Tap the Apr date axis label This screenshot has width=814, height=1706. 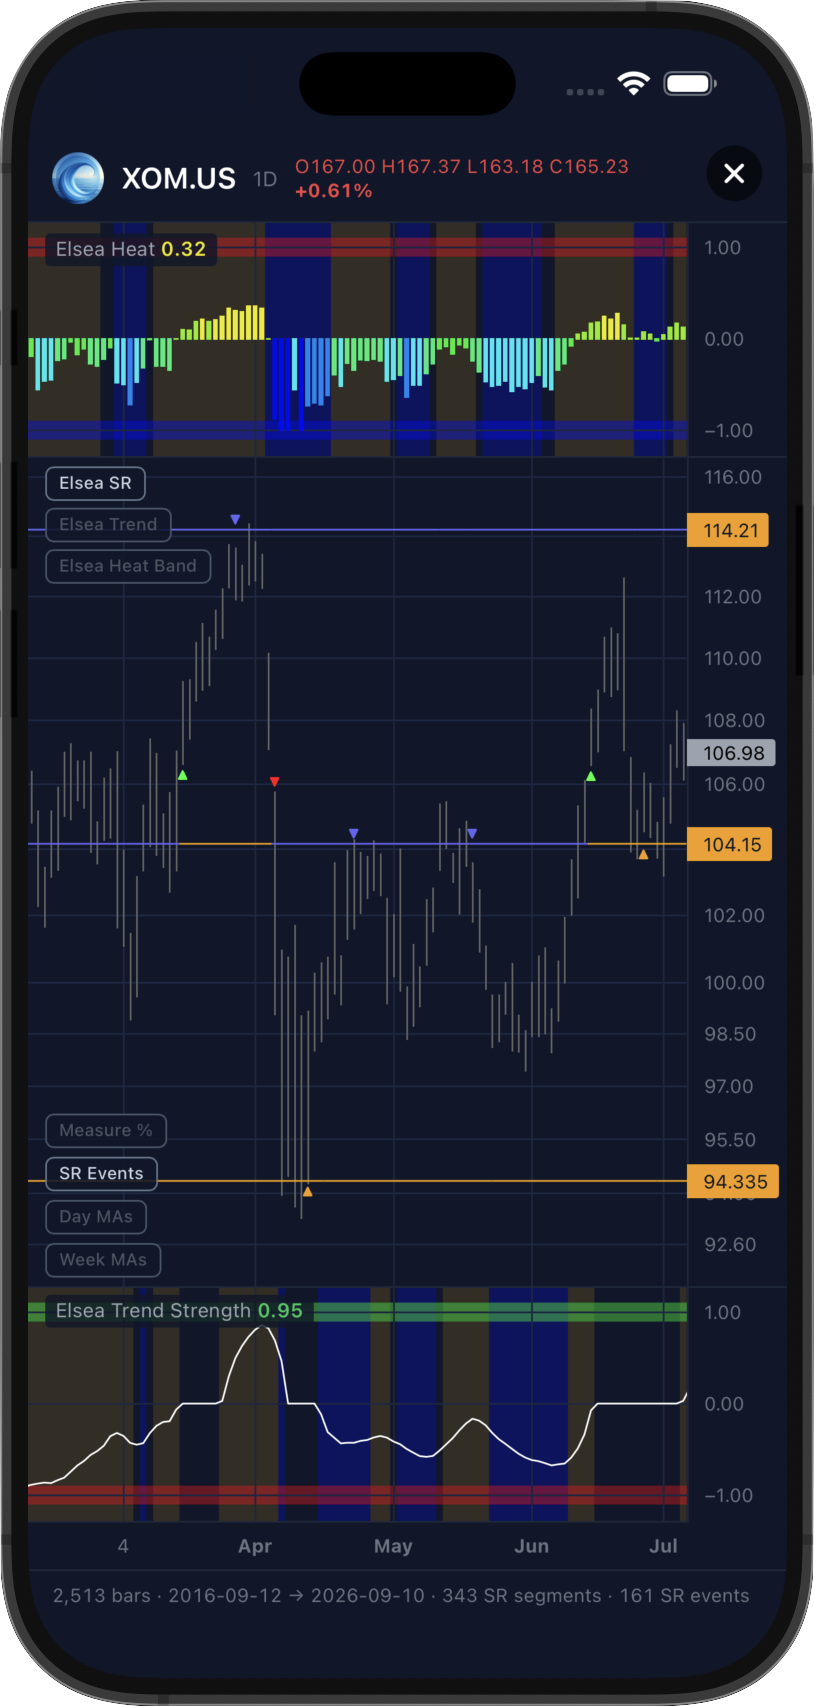[x=255, y=1546]
